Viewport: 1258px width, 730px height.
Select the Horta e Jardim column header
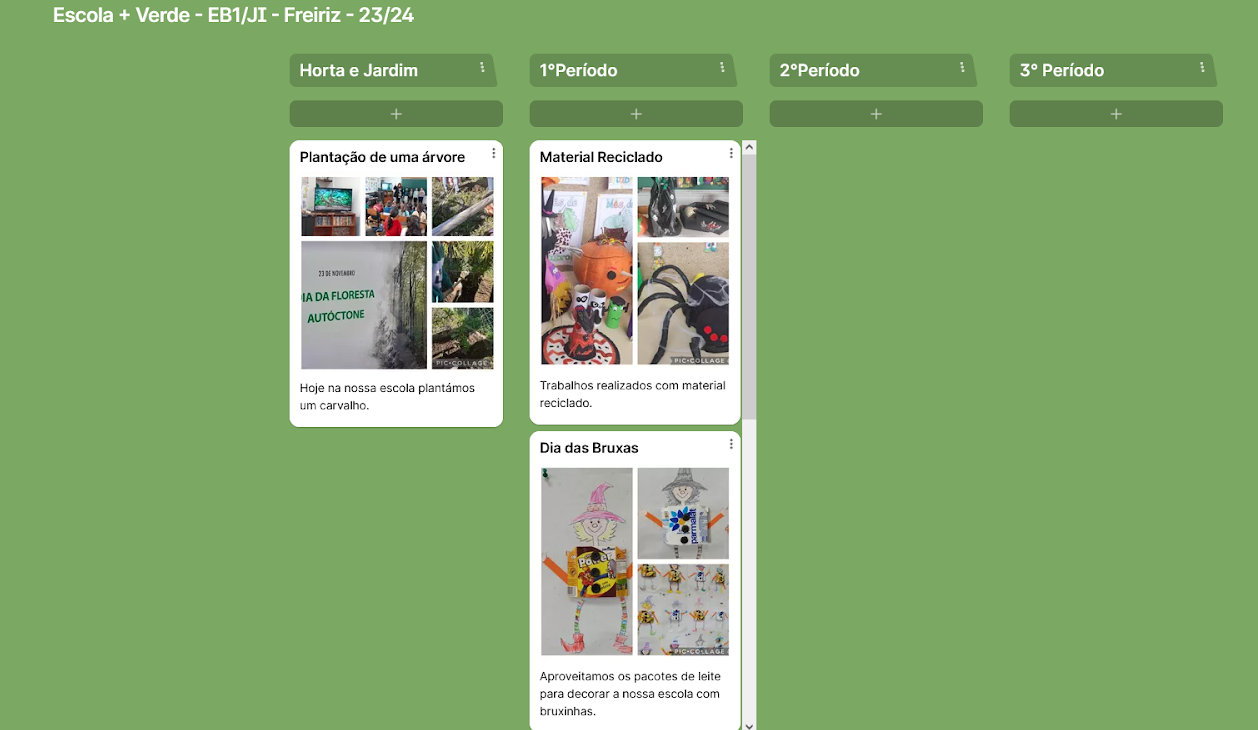[x=359, y=70]
